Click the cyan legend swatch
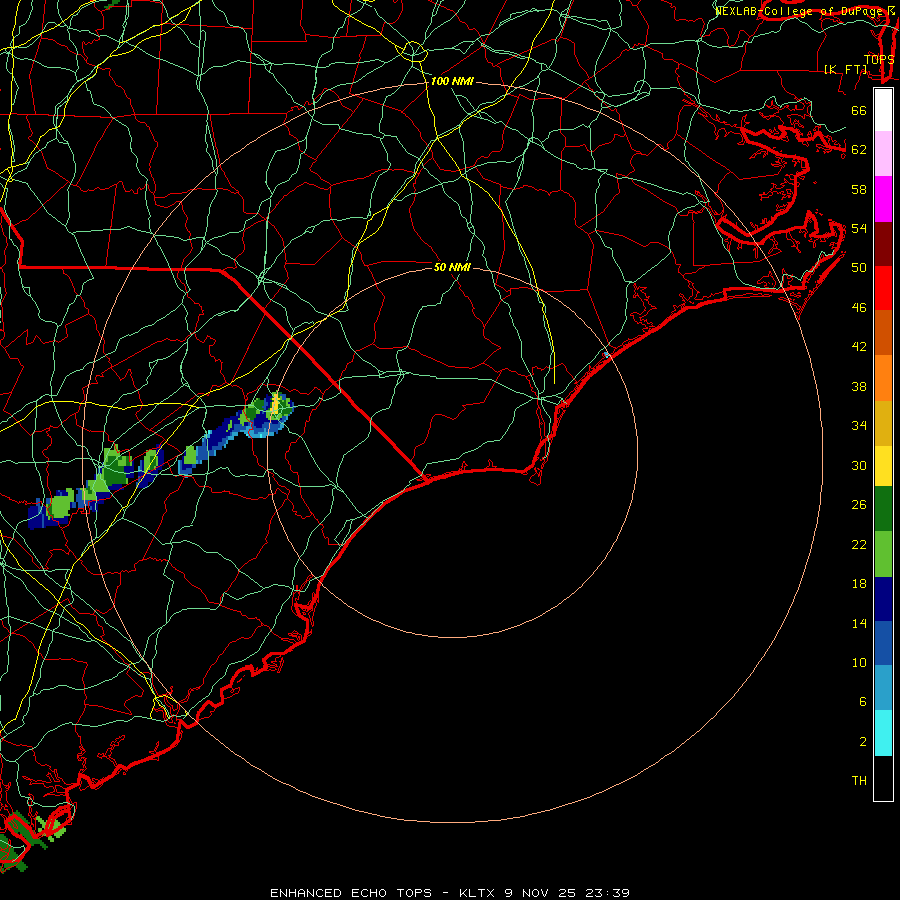This screenshot has width=900, height=900. pyautogui.click(x=883, y=733)
